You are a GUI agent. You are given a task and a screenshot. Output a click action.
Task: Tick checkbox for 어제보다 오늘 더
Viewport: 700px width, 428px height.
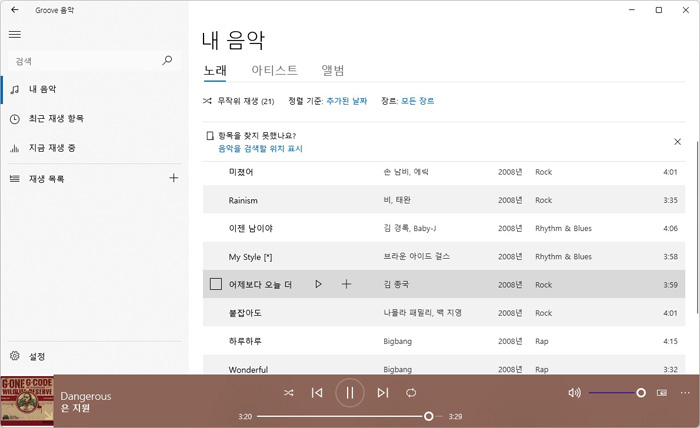click(x=216, y=284)
